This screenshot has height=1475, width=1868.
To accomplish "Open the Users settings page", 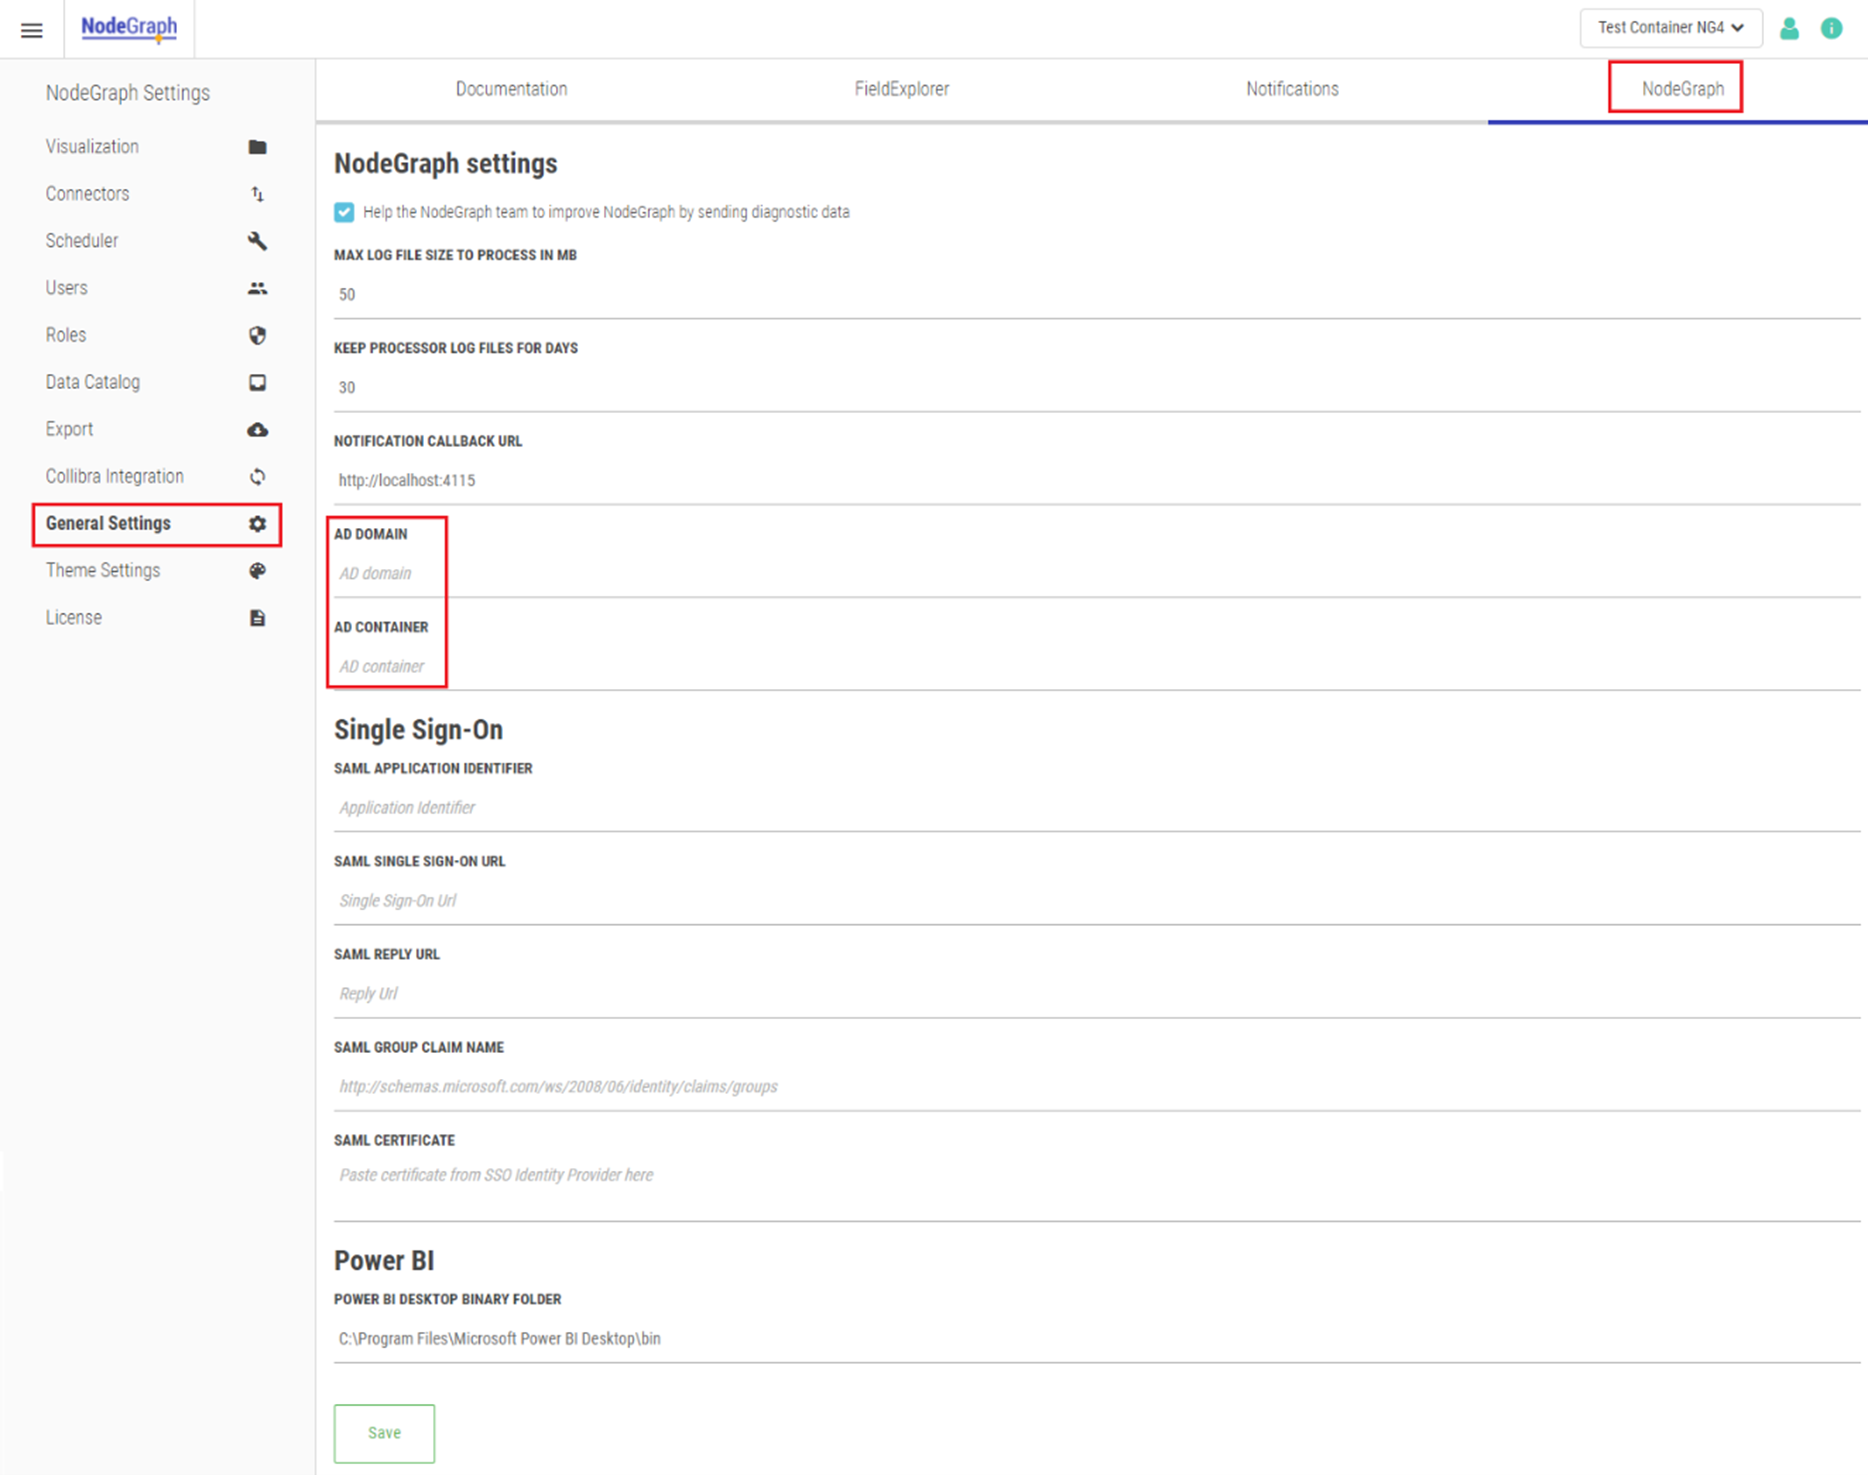I will click(x=66, y=288).
